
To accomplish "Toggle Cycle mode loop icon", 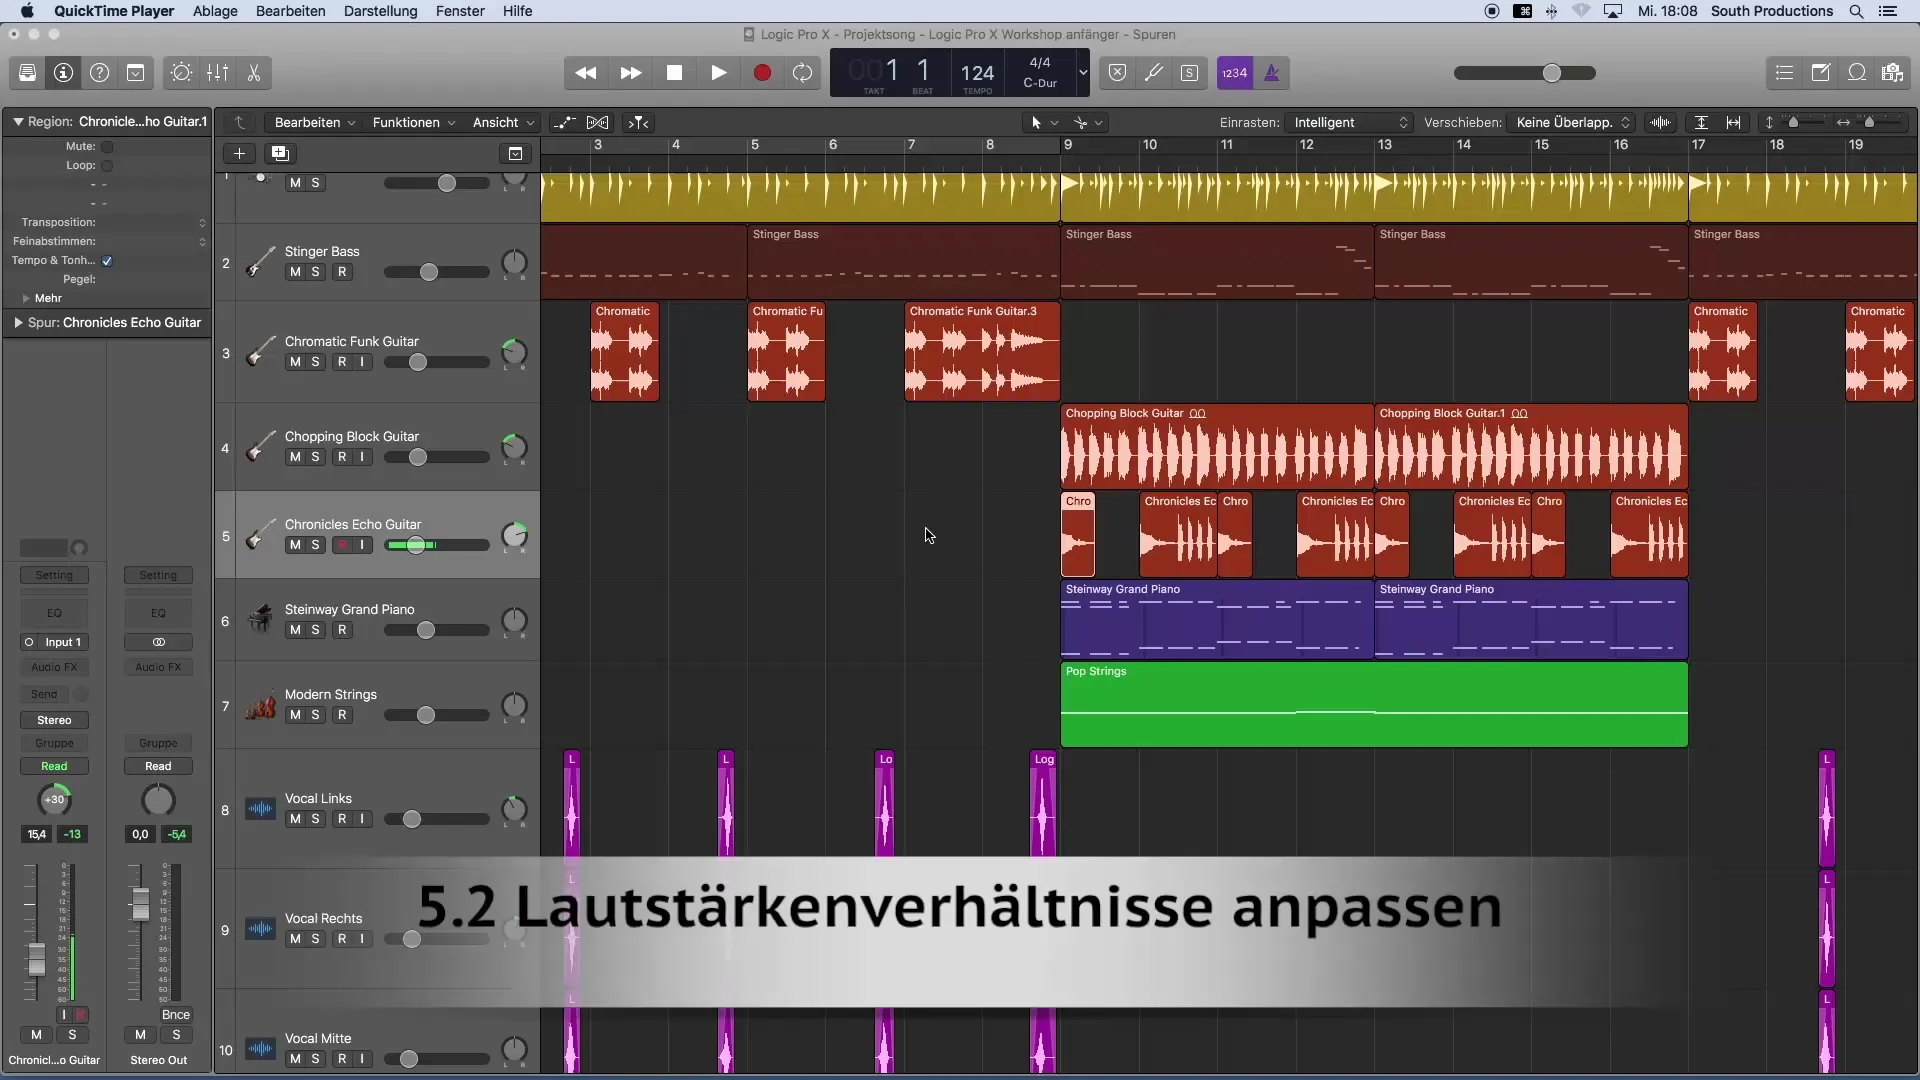I will pyautogui.click(x=803, y=73).
